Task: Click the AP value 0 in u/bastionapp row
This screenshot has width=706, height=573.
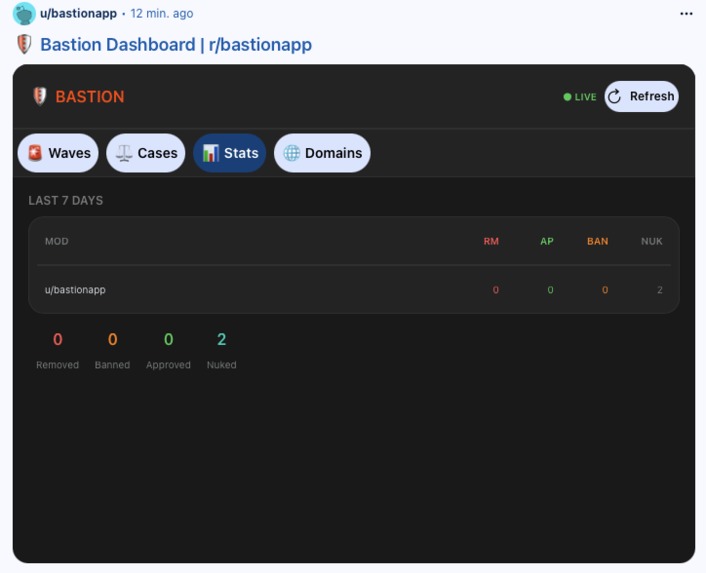Action: 550,290
